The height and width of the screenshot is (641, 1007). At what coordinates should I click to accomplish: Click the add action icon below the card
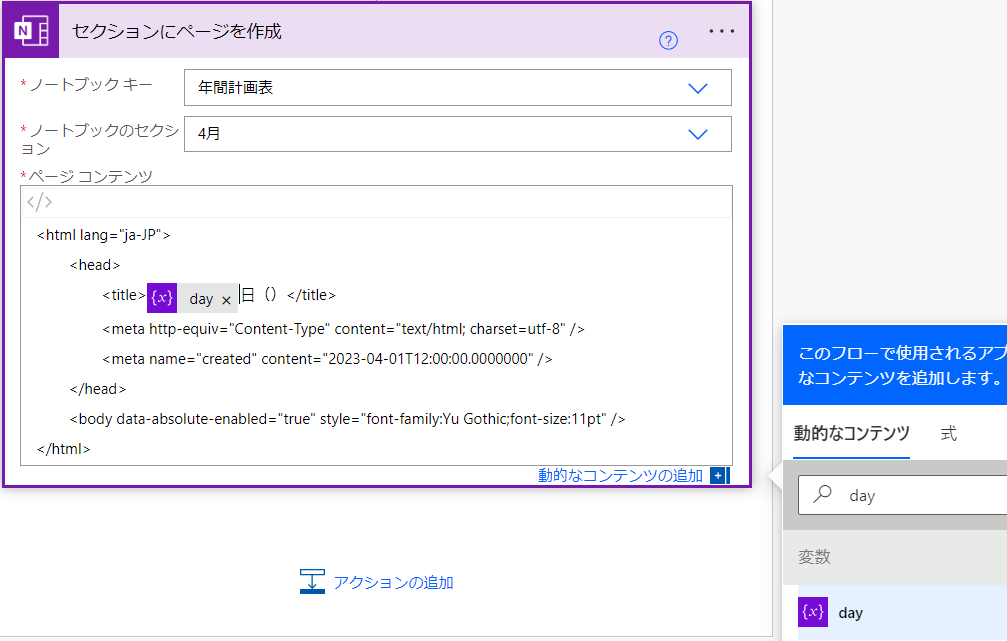coord(312,582)
